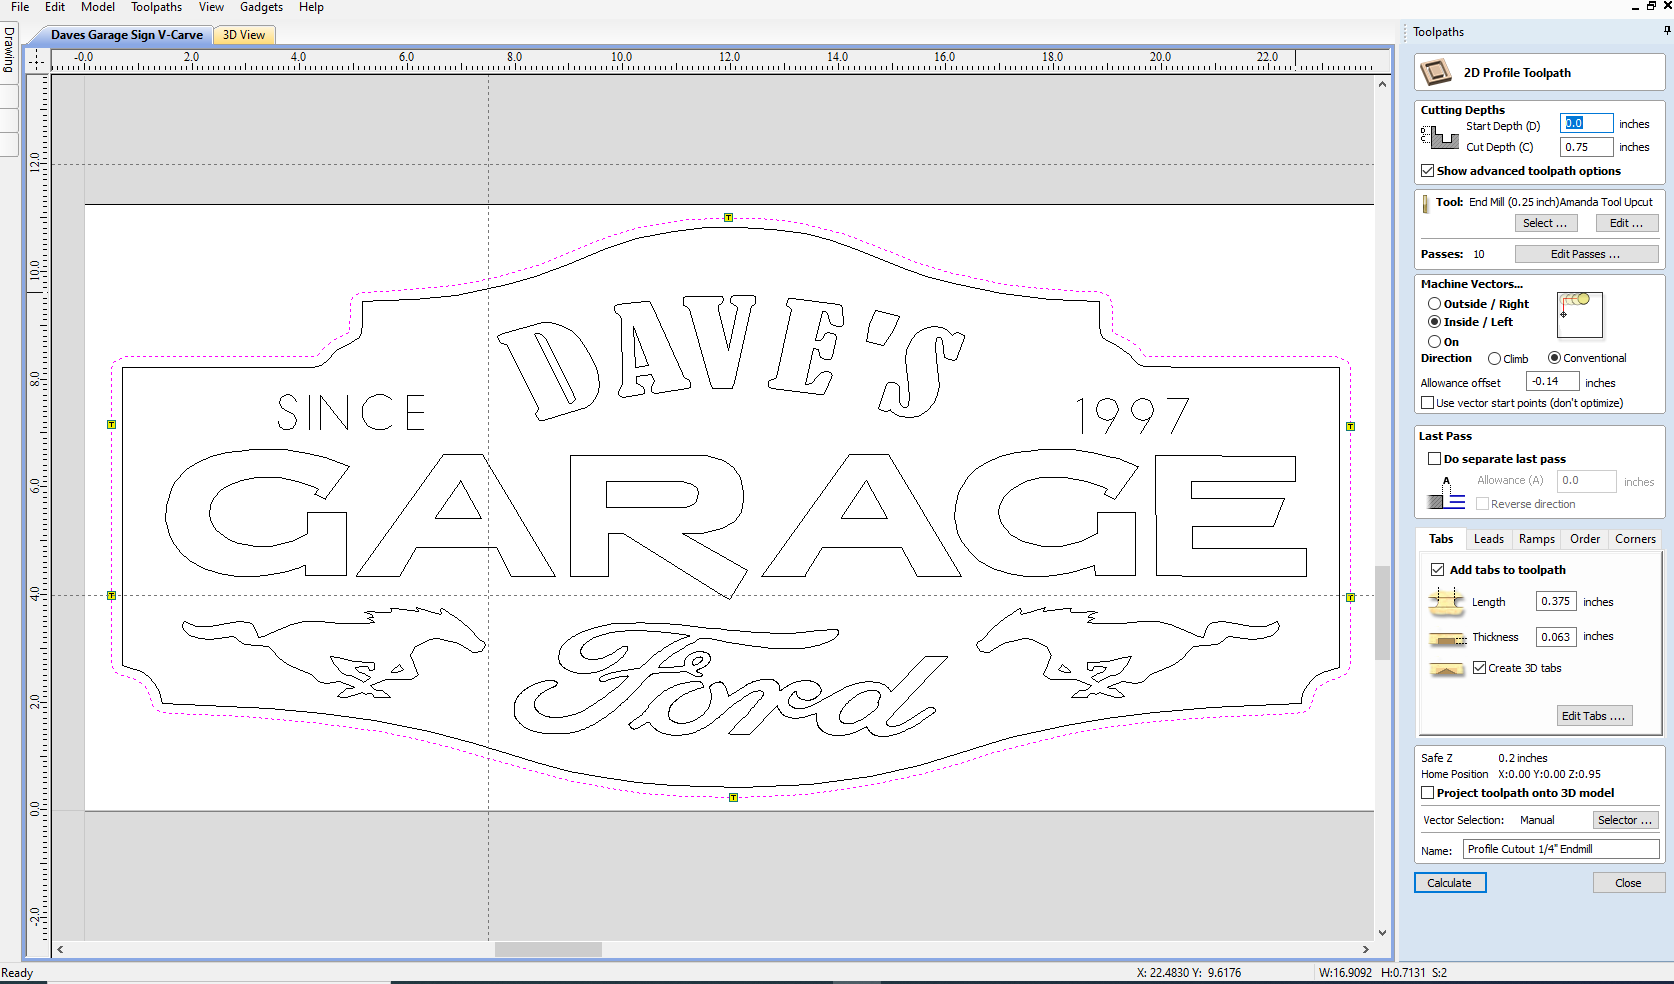Image resolution: width=1674 pixels, height=984 pixels.
Task: Open the Model menu
Action: pyautogui.click(x=98, y=7)
